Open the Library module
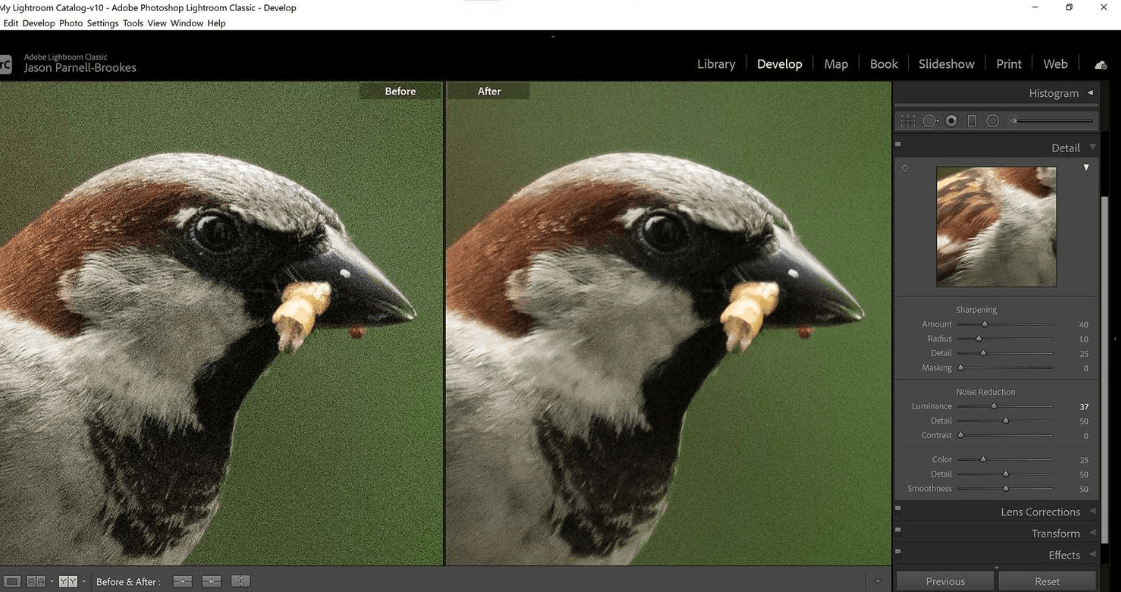Image resolution: width=1121 pixels, height=592 pixels. 716,64
